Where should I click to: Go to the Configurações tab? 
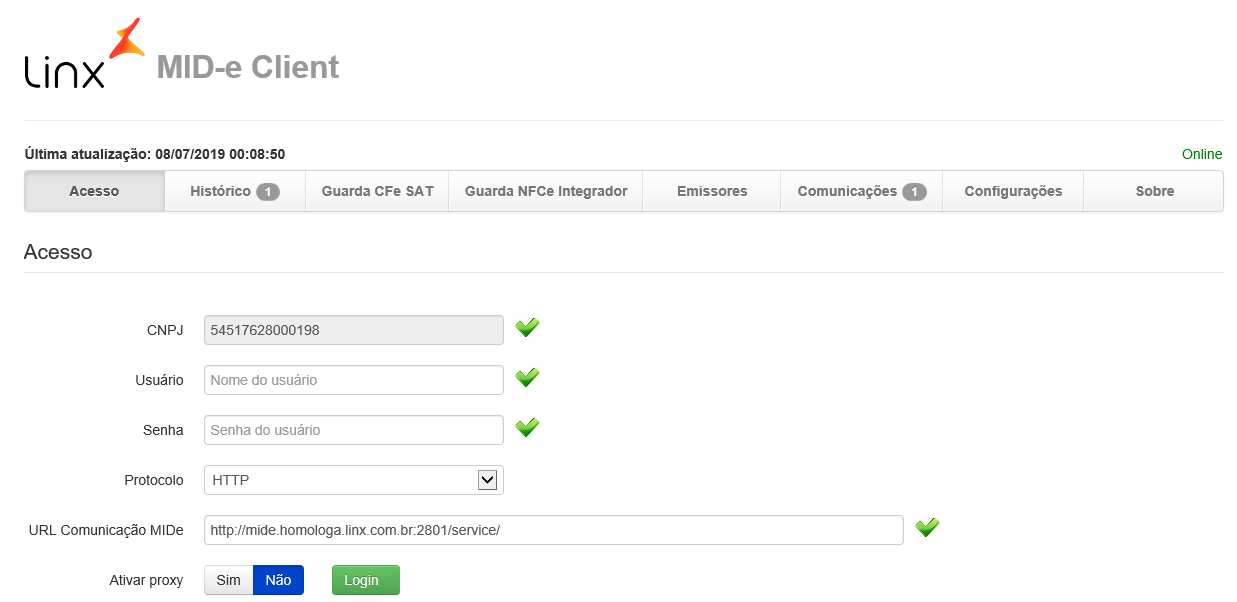[x=1012, y=191]
